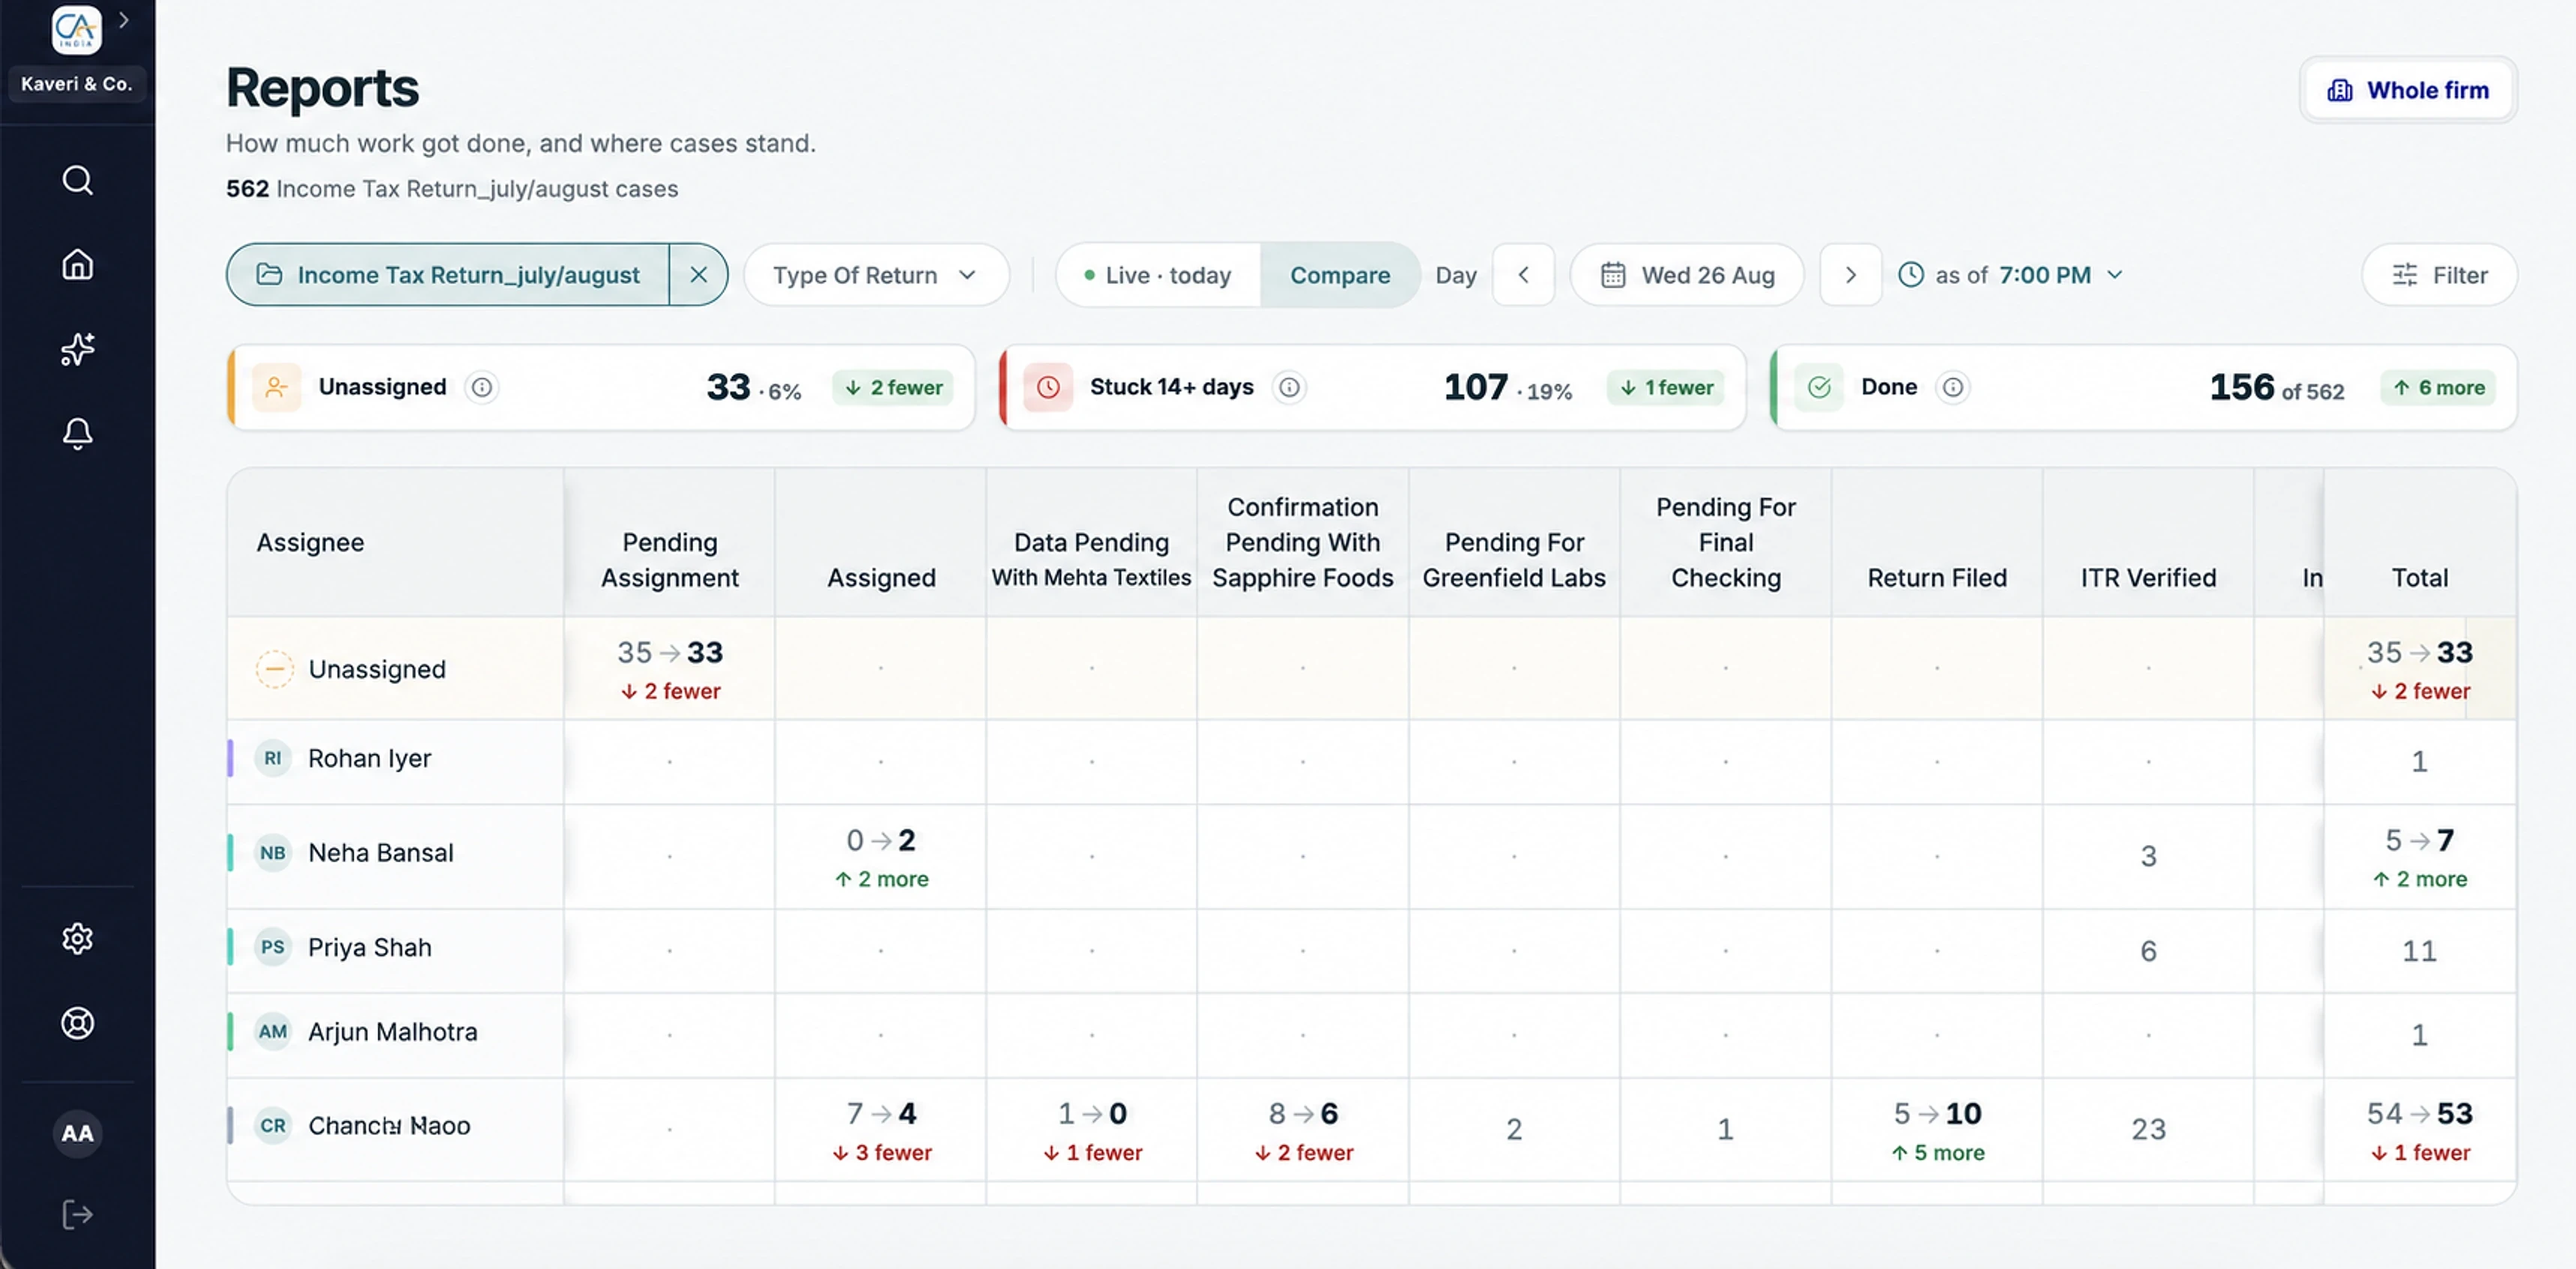Go to Home via sidebar icon

(x=77, y=265)
